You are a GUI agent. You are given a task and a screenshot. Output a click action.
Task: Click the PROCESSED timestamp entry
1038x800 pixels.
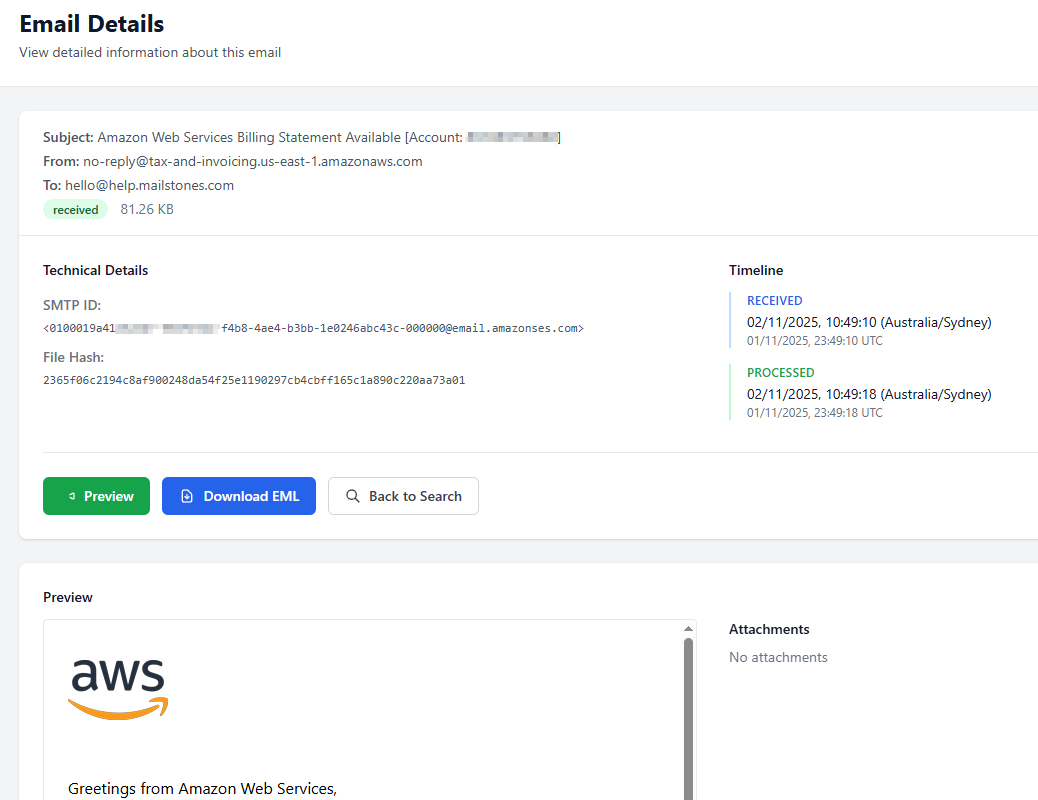[869, 394]
